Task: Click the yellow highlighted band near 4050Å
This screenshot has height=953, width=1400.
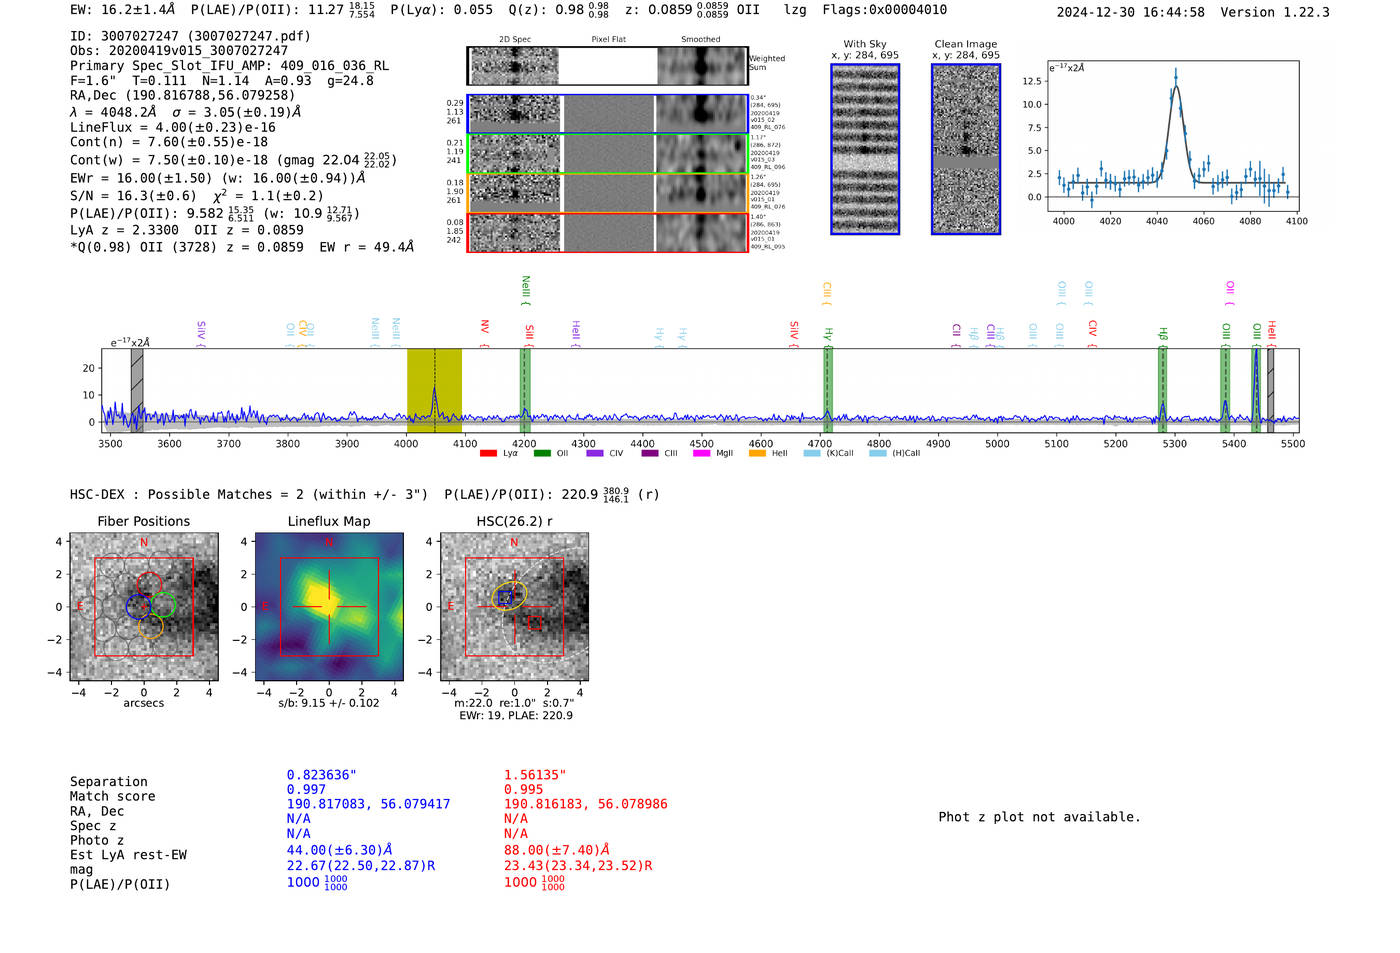Action: (x=434, y=390)
